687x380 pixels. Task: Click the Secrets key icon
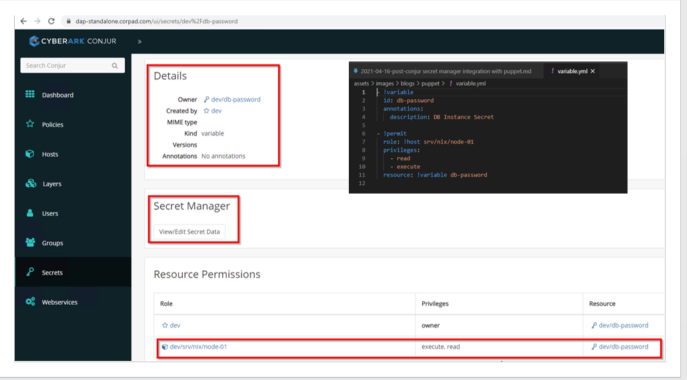click(x=30, y=272)
